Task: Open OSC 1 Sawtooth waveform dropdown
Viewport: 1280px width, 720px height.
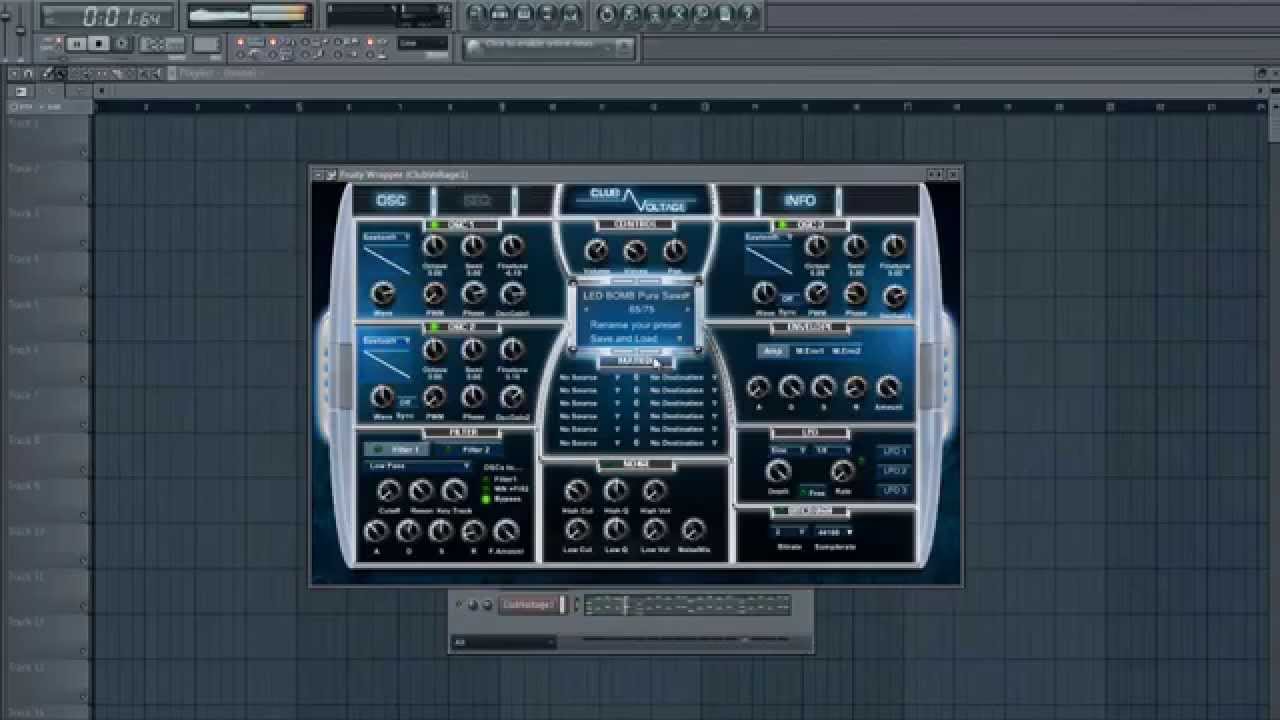Action: click(386, 238)
